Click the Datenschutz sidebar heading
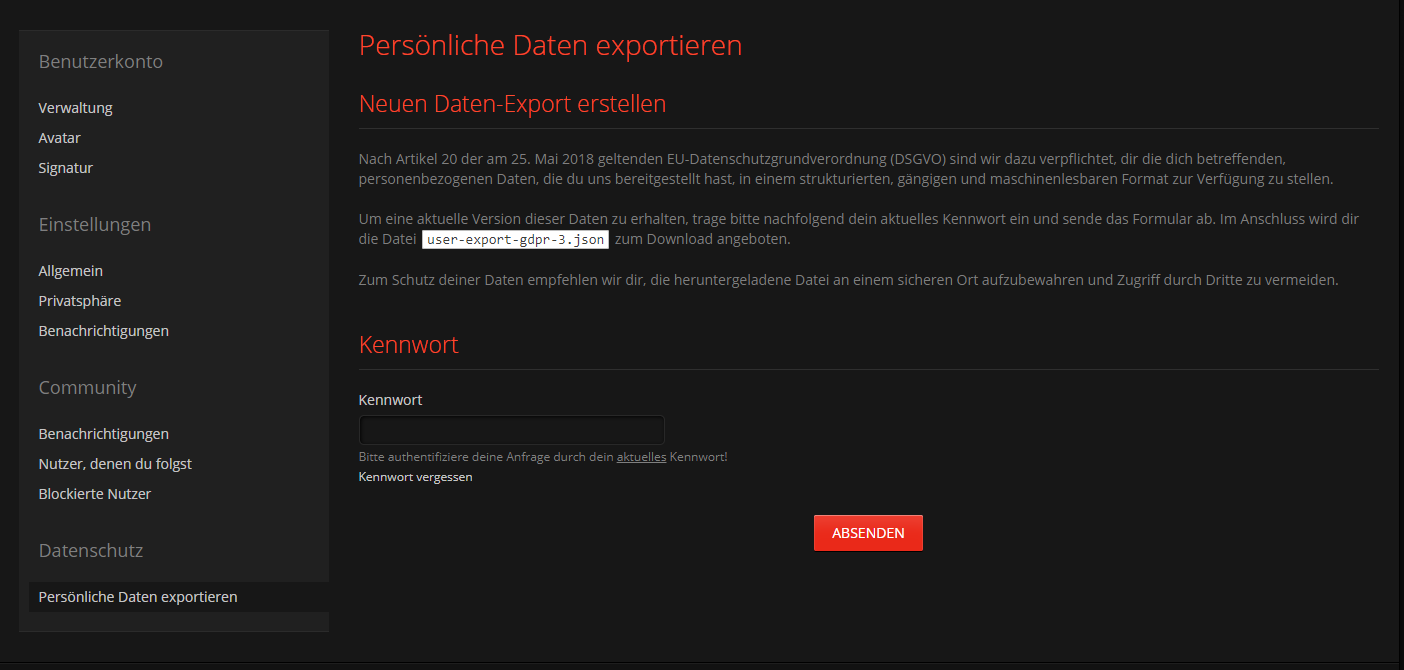 (90, 551)
